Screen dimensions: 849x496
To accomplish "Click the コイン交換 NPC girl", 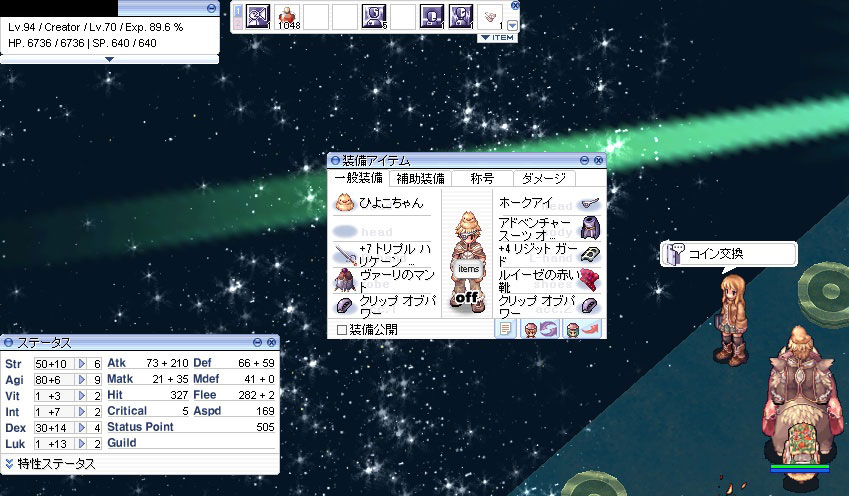I will tap(732, 319).
